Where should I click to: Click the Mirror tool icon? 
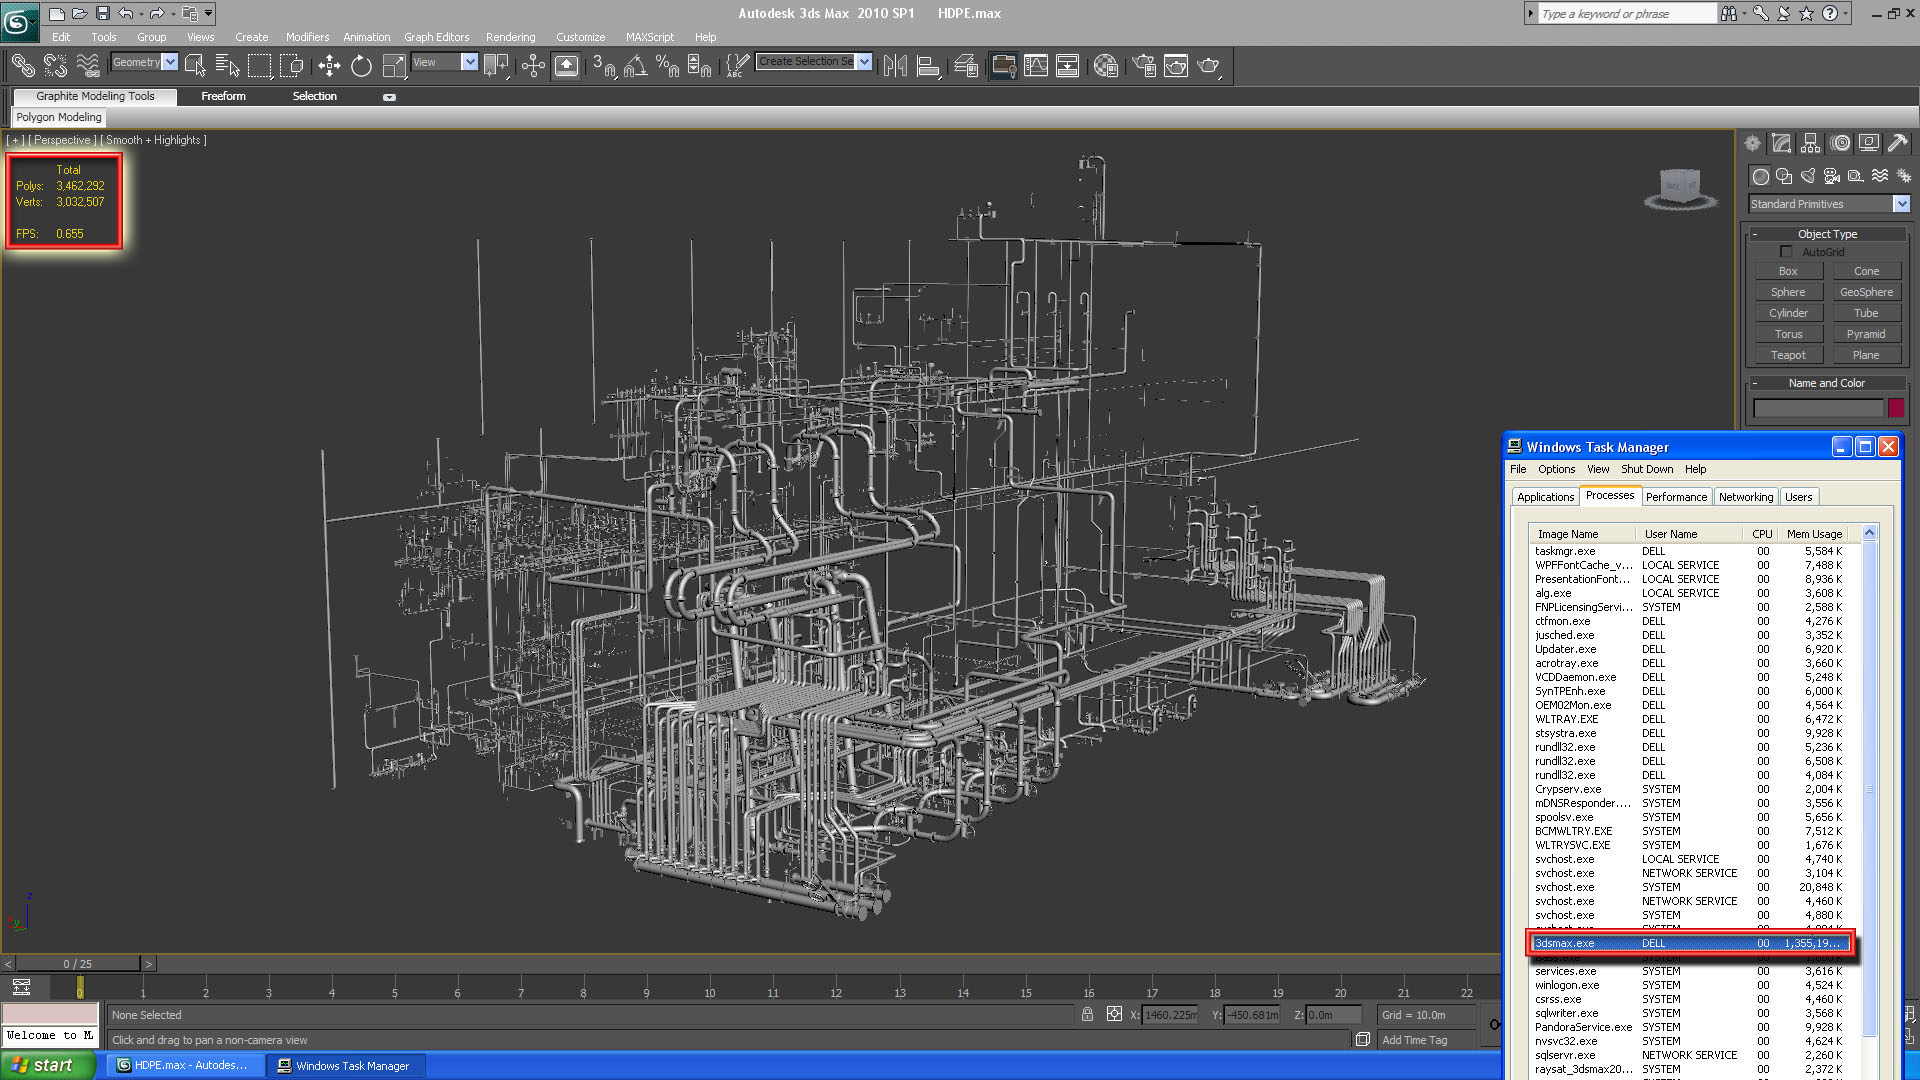point(895,66)
